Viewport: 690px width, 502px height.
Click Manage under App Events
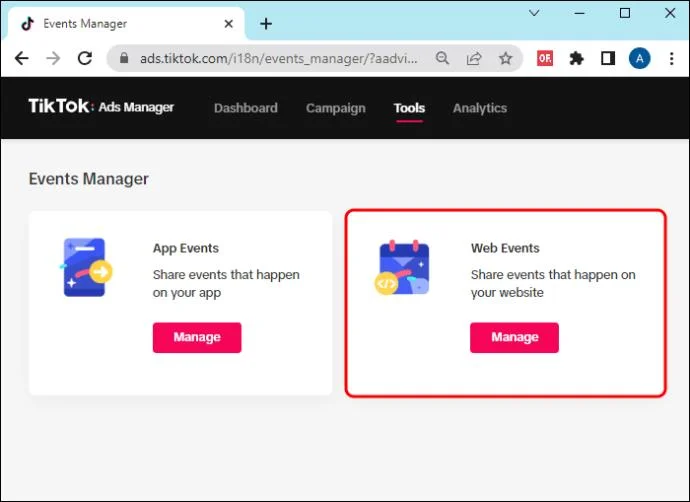coord(197,337)
